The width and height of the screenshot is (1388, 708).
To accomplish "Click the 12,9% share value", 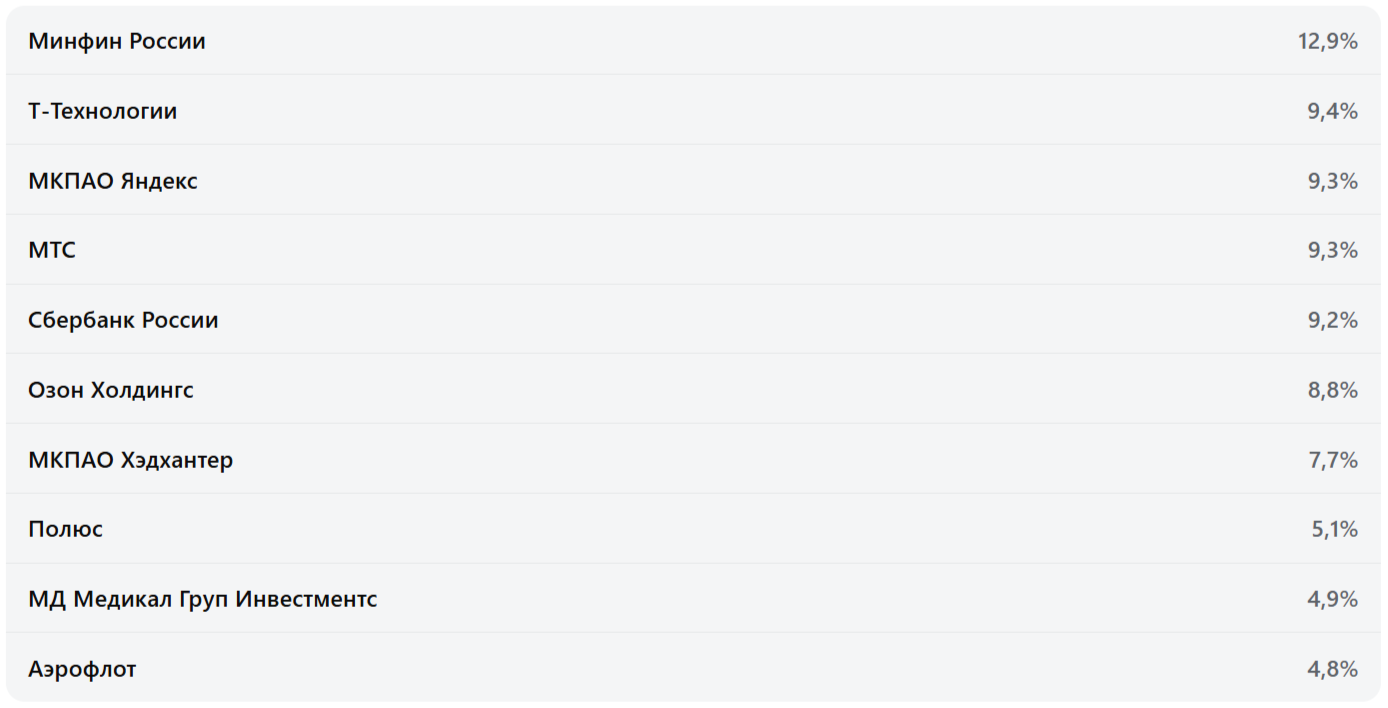I will (x=1328, y=41).
